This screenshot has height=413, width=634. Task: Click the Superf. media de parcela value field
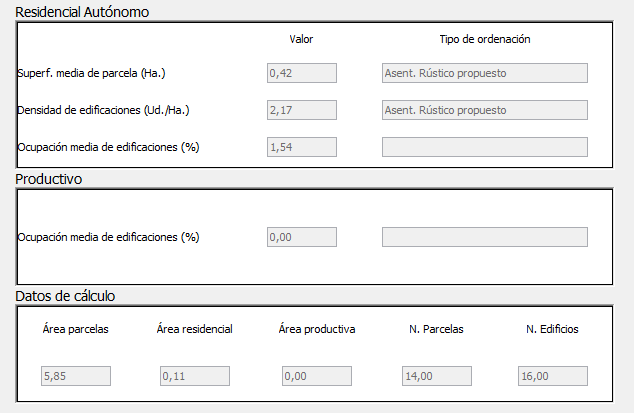[x=302, y=73]
